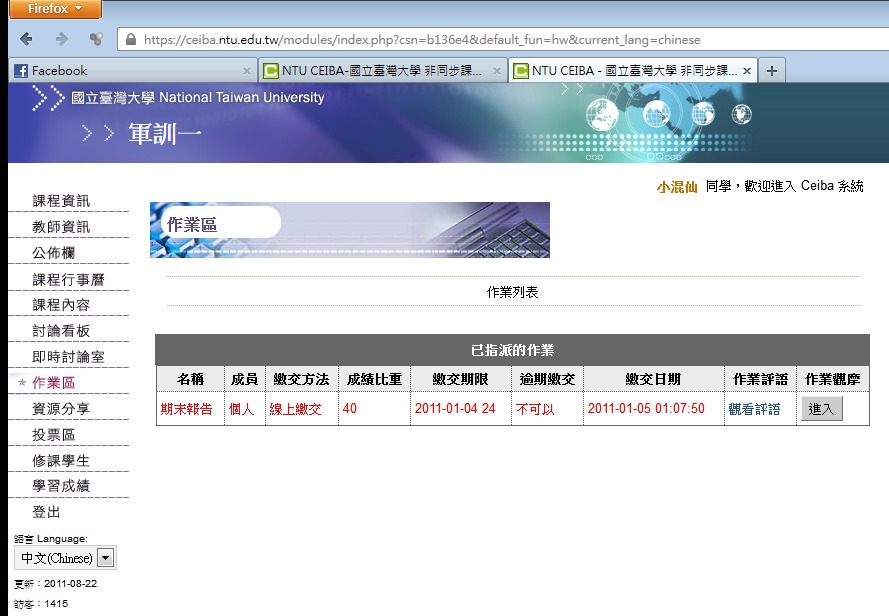Click 登出 to log out

pyautogui.click(x=46, y=512)
